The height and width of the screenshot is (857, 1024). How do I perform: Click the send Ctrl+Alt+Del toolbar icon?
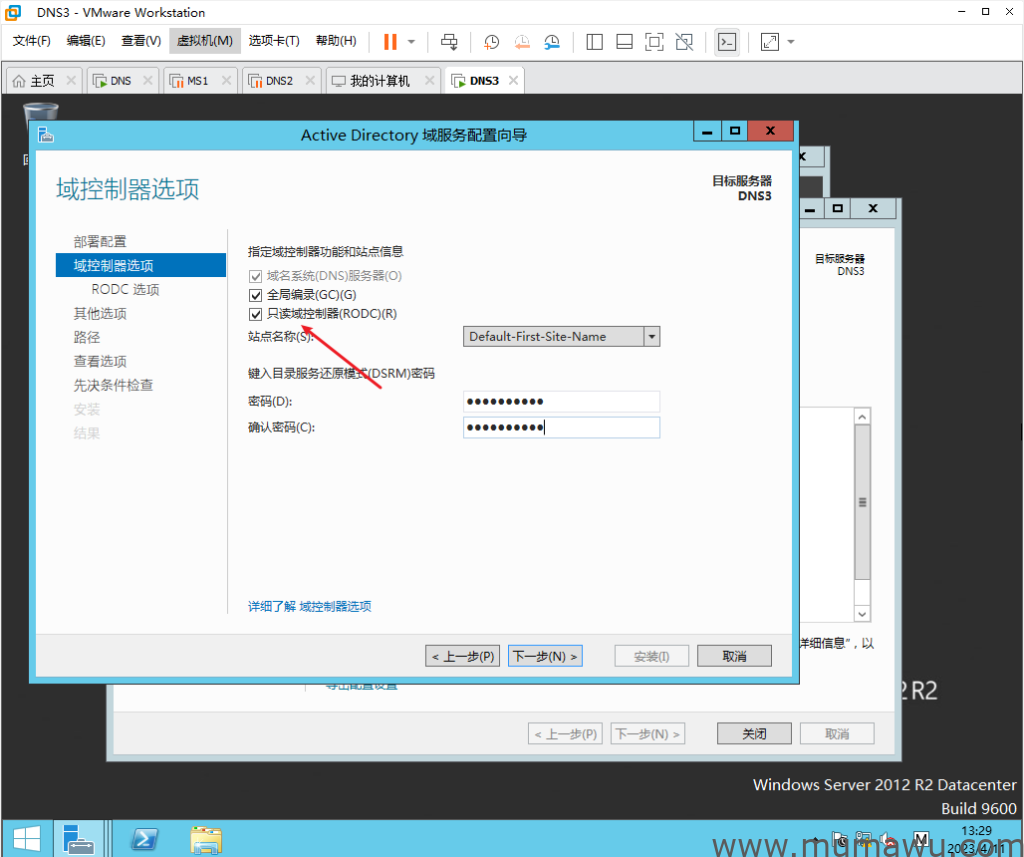[x=449, y=41]
